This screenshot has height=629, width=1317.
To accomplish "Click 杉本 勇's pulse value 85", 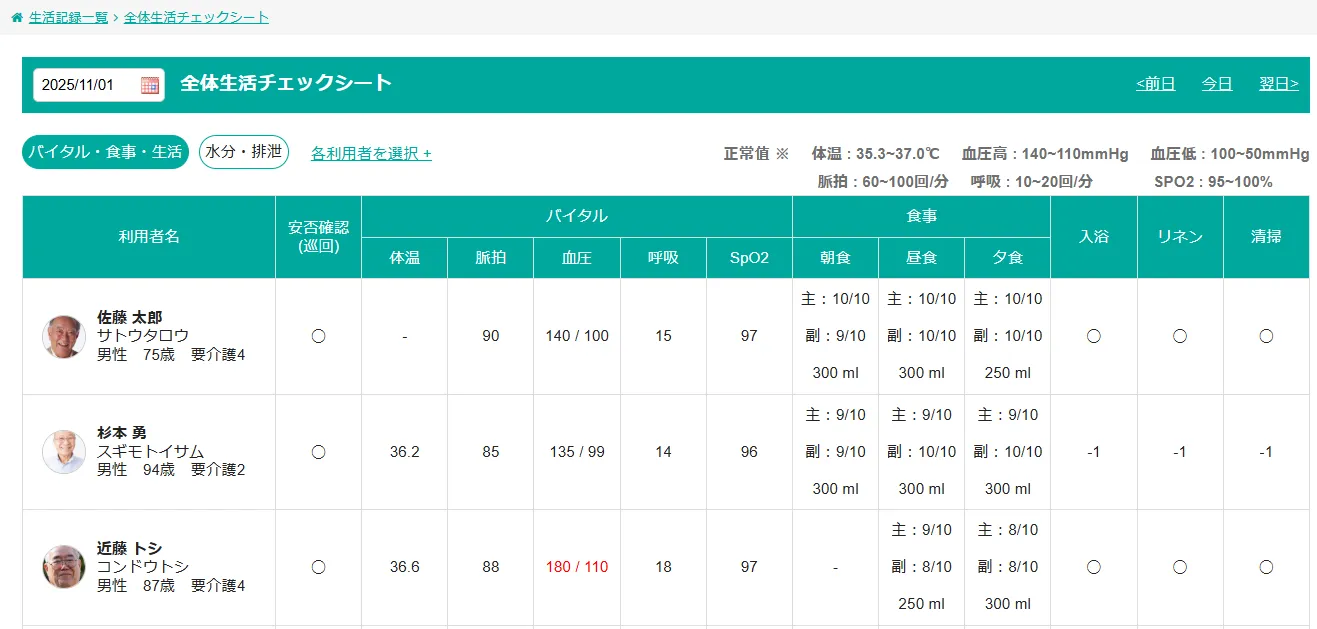I will click(491, 452).
